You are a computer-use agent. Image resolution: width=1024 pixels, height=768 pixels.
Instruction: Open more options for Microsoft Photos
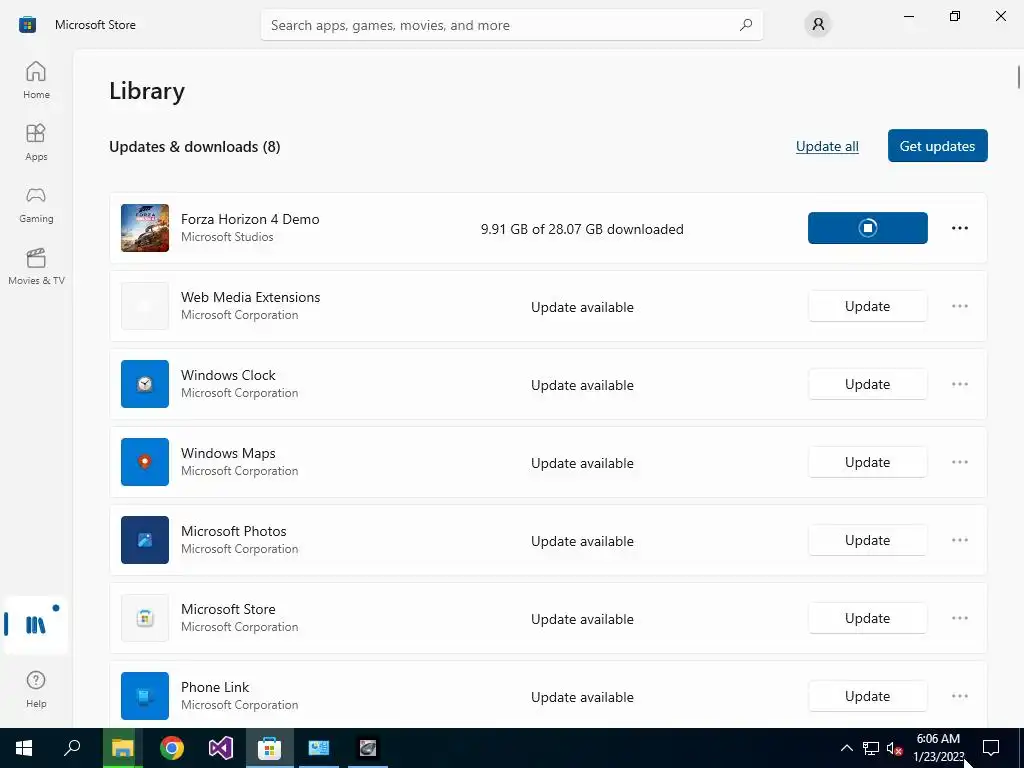click(959, 540)
